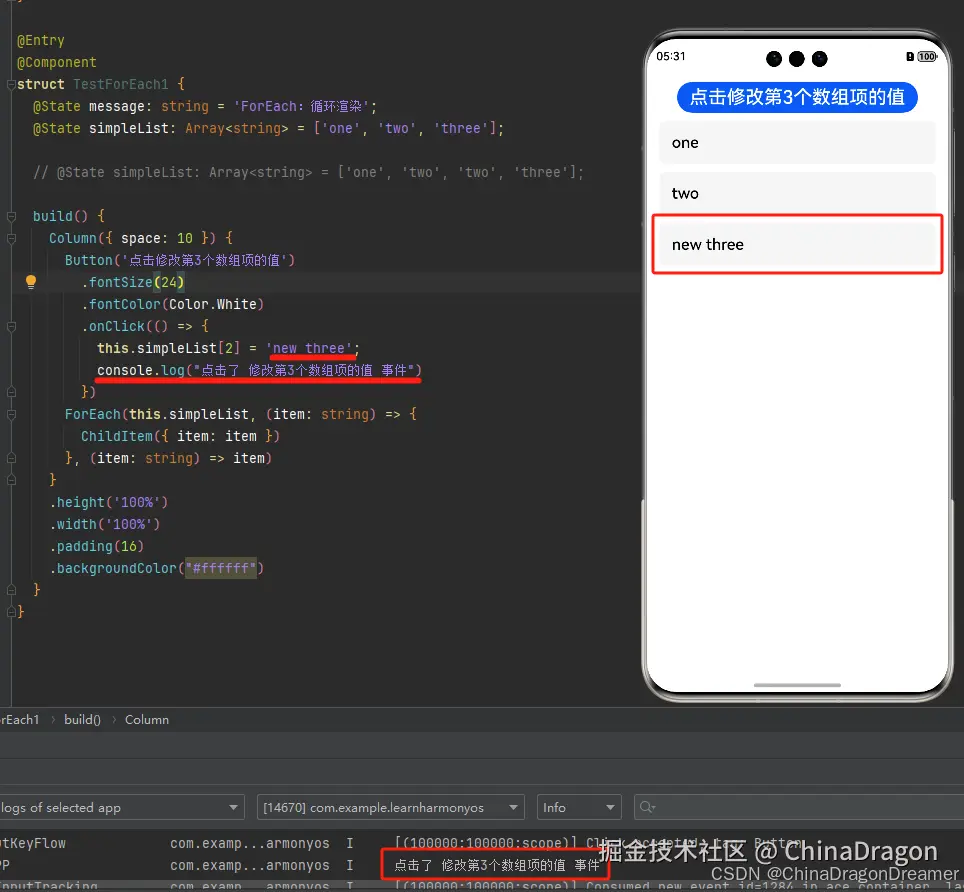The image size is (964, 892).
Task: Click the .padding(16) line in editor
Action: 97,546
